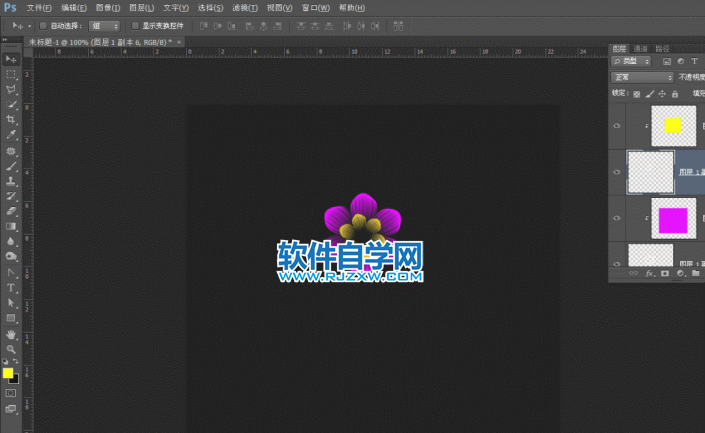
Task: Open the black background color swatch
Action: (x=15, y=380)
